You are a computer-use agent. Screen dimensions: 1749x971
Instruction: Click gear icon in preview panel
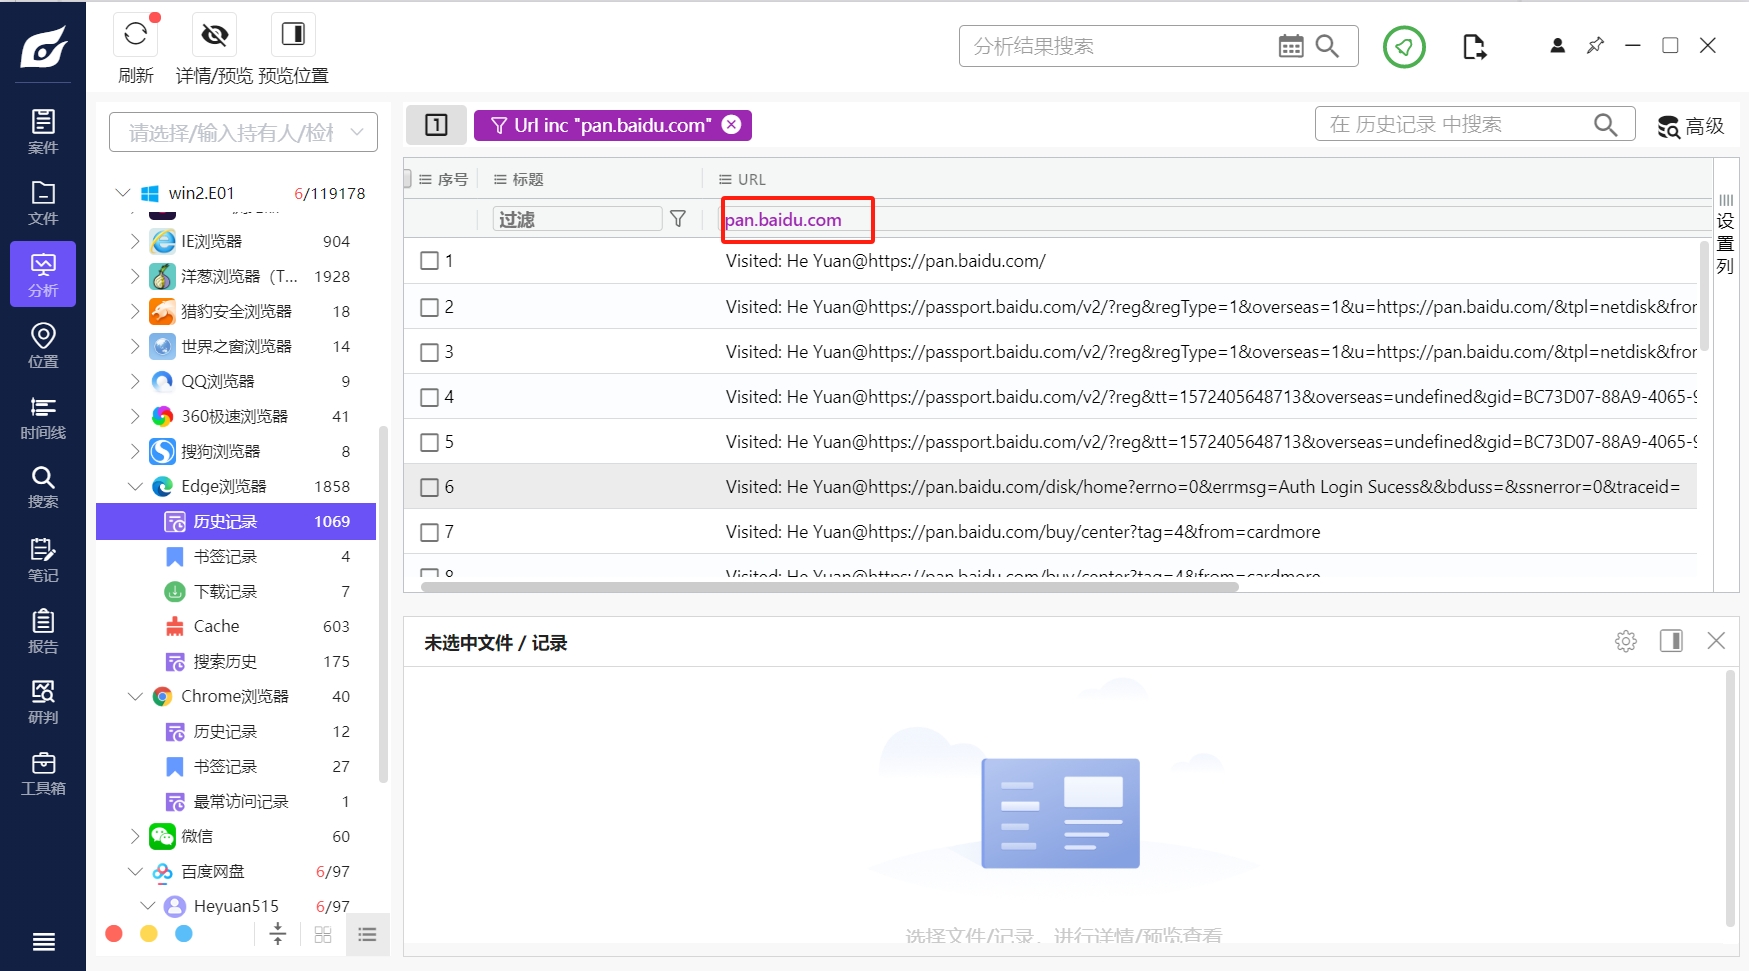1626,641
